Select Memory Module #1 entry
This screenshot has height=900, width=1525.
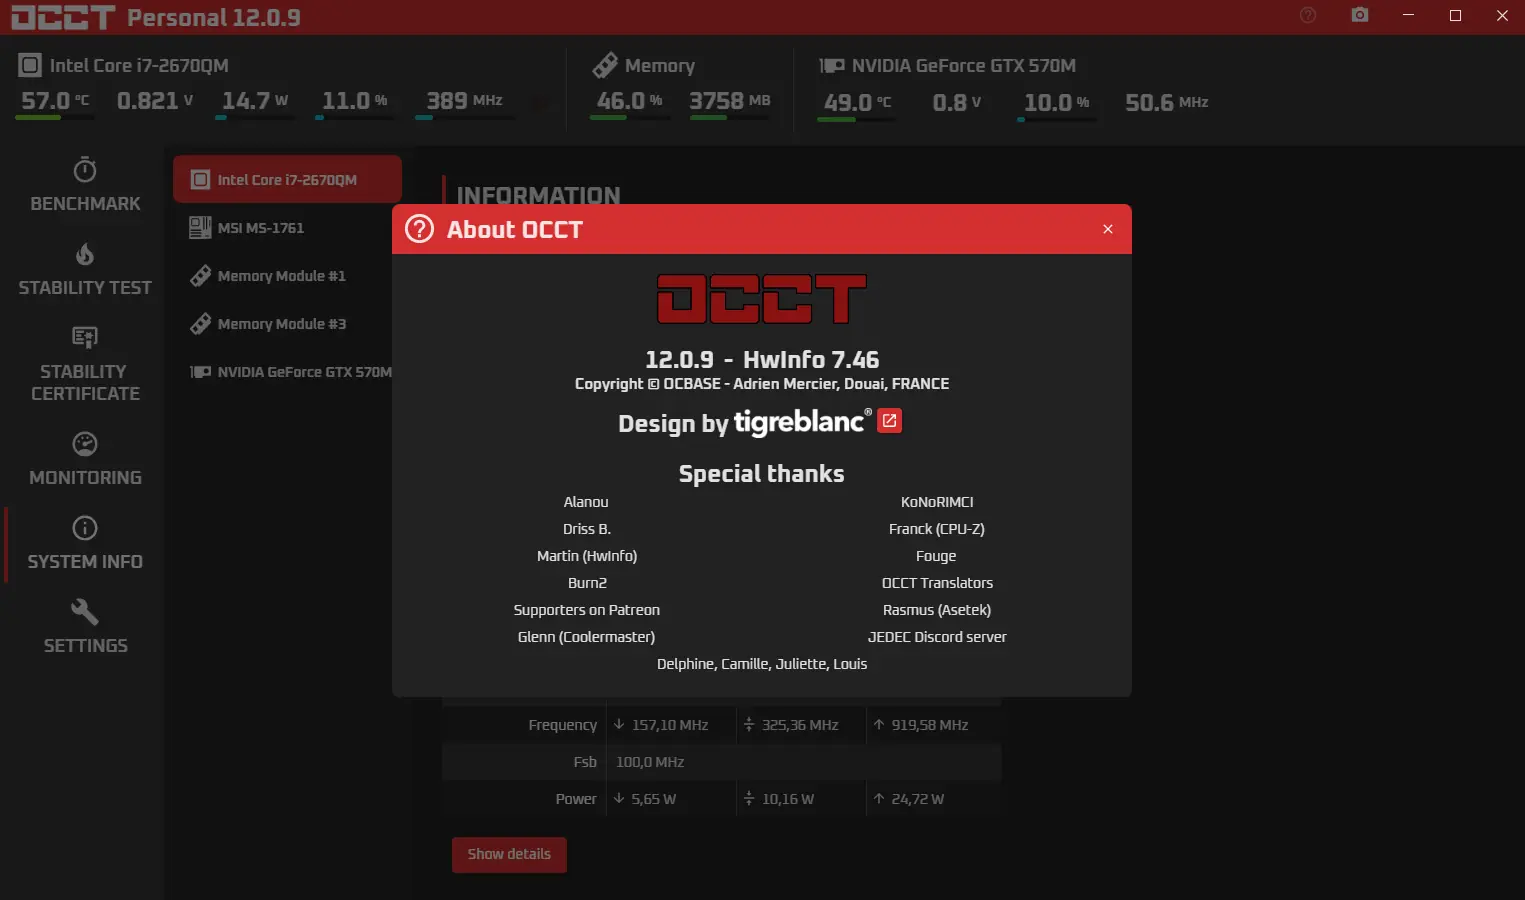pyautogui.click(x=287, y=276)
